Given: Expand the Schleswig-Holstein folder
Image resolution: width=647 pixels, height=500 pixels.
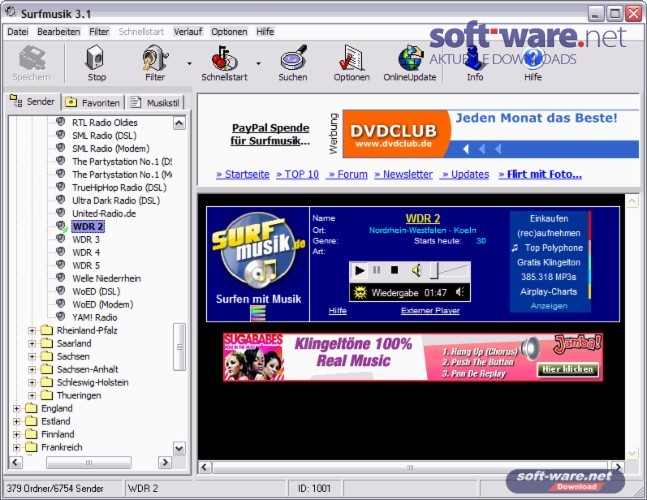Looking at the screenshot, I should (x=32, y=383).
